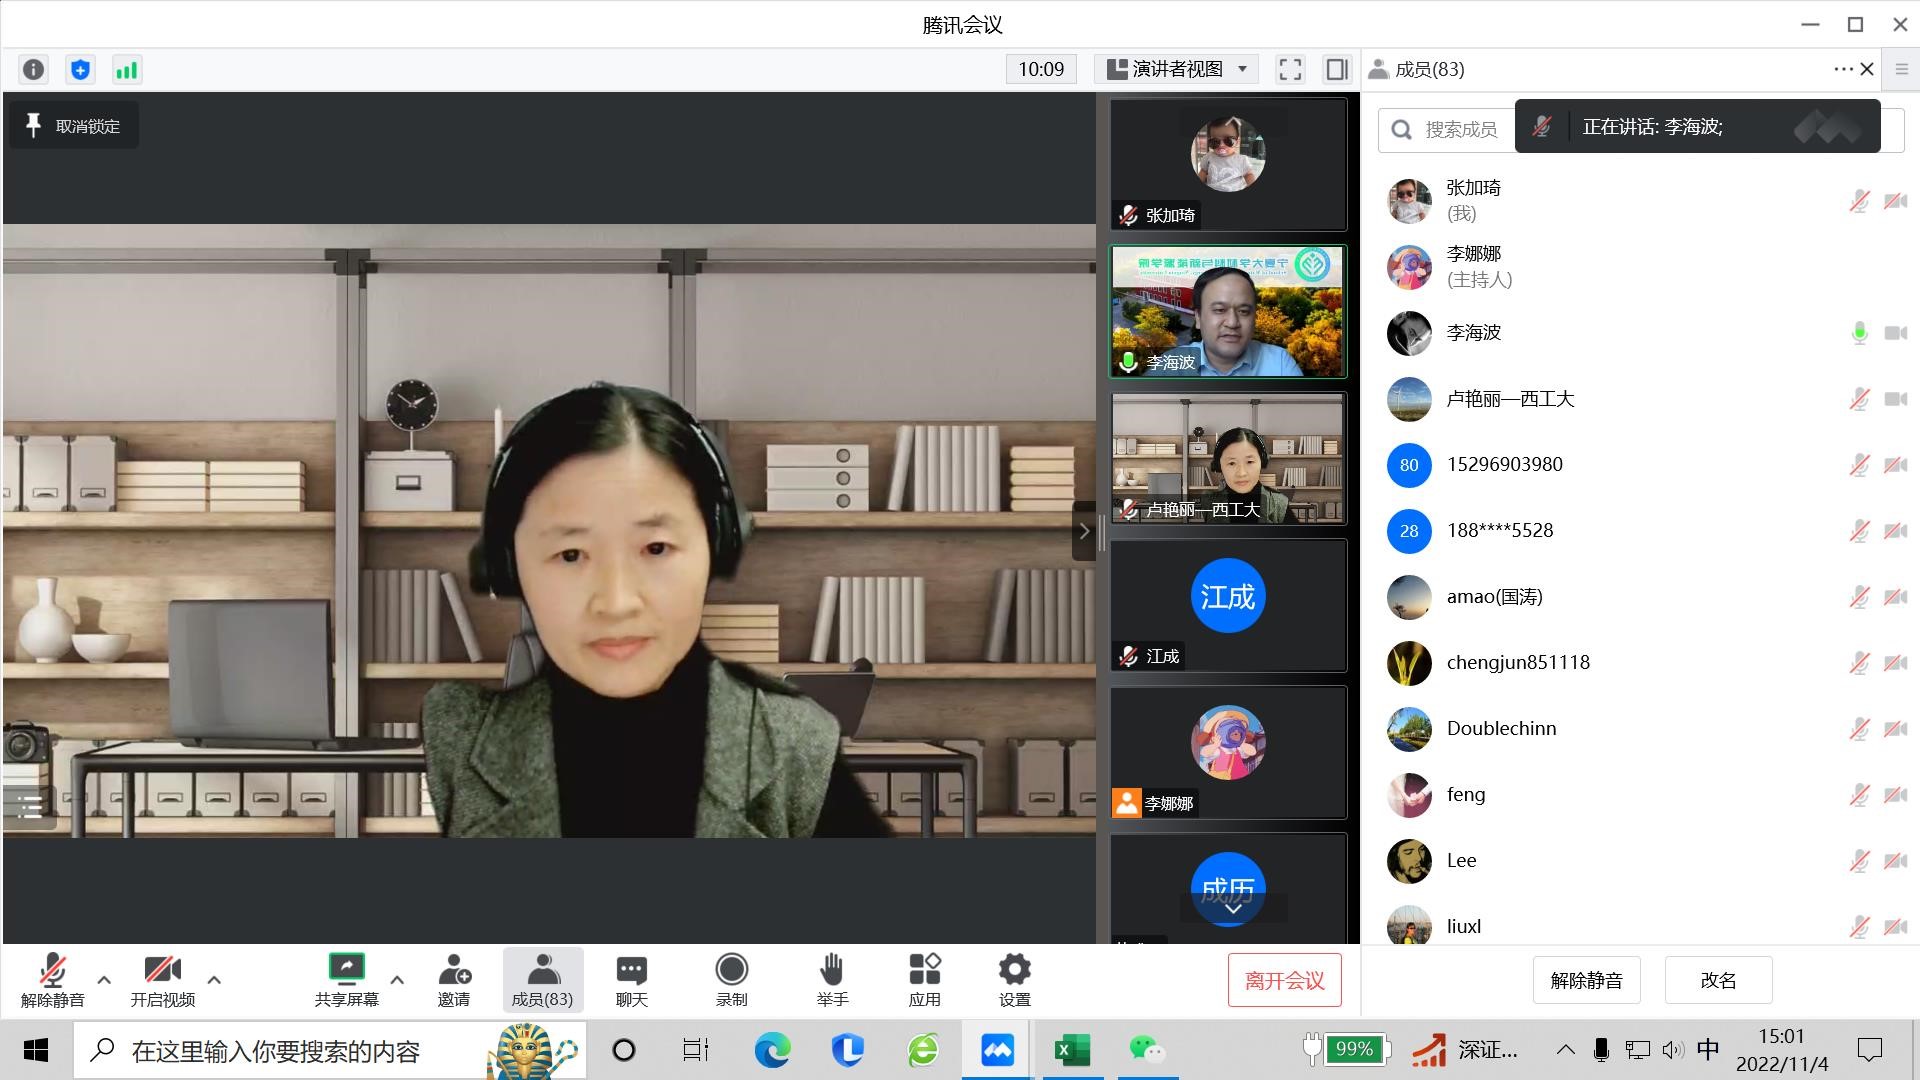Viewport: 1920px width, 1080px height.
Task: Expand screen share options arrow
Action: 397,979
